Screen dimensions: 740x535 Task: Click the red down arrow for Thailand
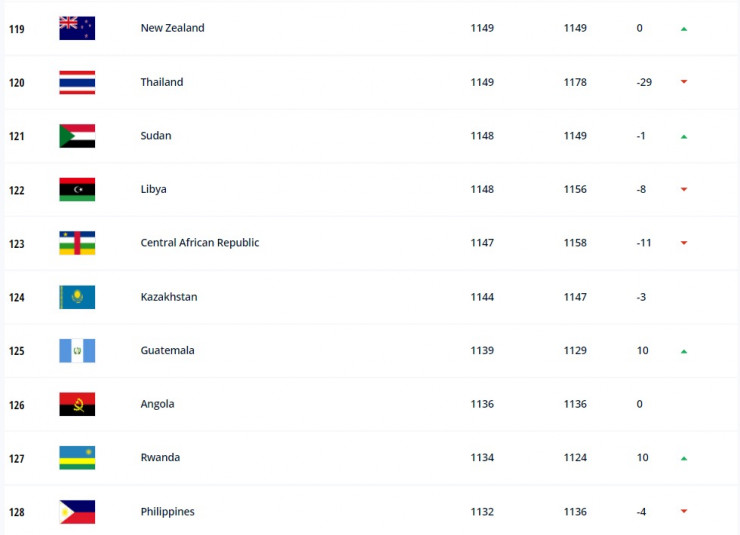pyautogui.click(x=684, y=82)
